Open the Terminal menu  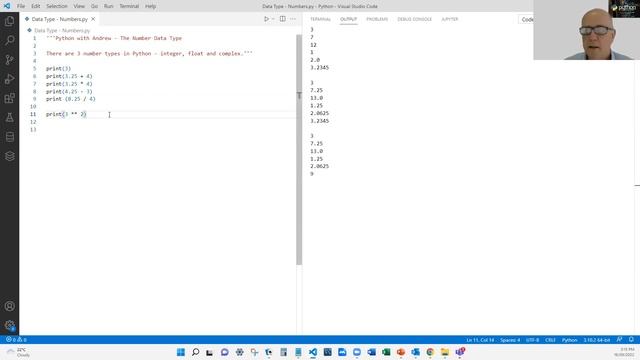(x=129, y=6)
